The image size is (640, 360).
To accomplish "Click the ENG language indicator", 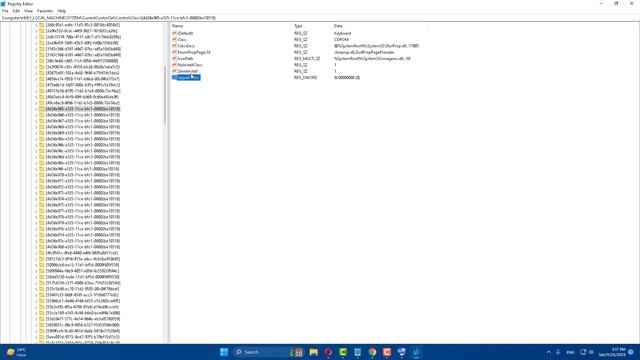I will tap(571, 352).
